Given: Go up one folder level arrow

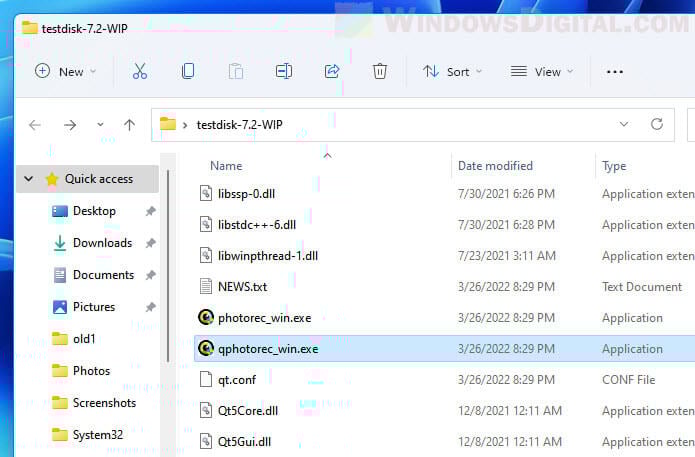Looking at the screenshot, I should click(x=129, y=125).
